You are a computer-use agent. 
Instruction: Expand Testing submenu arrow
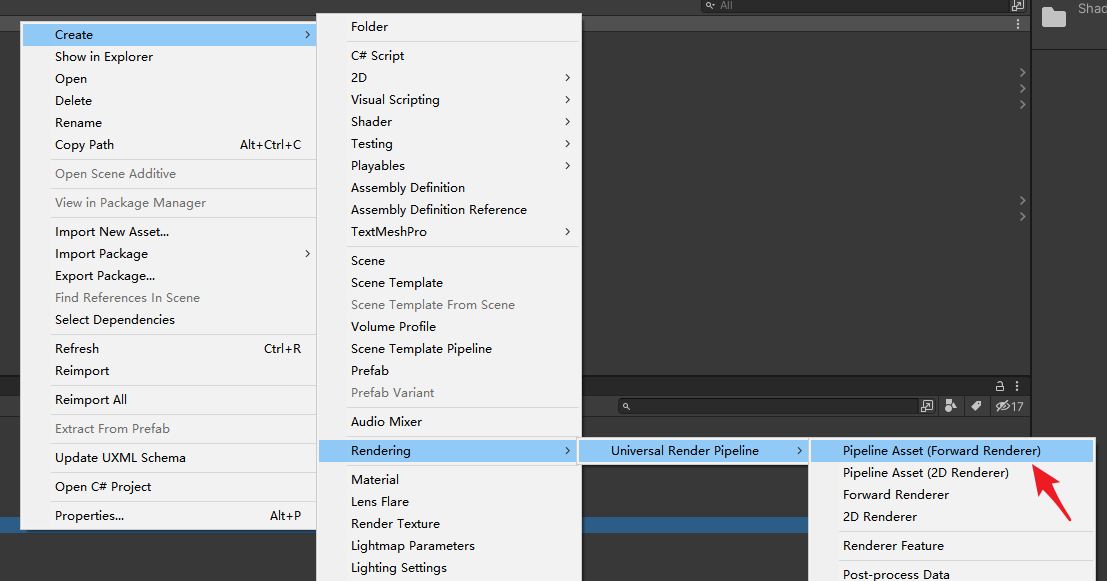(568, 143)
